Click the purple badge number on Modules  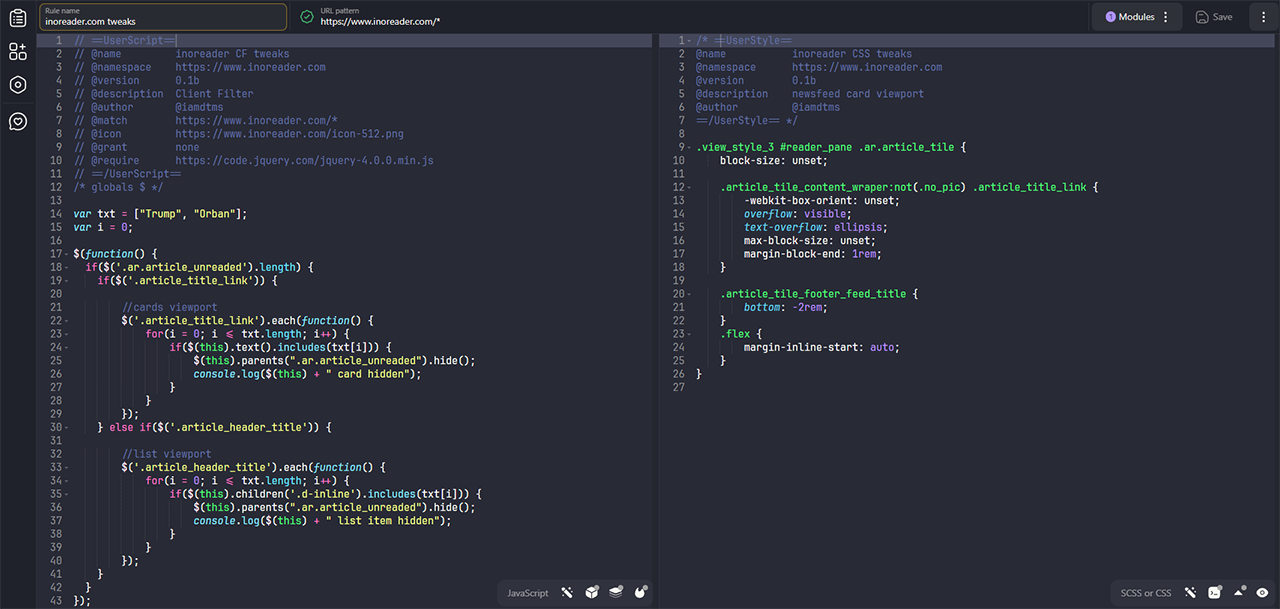[1110, 17]
